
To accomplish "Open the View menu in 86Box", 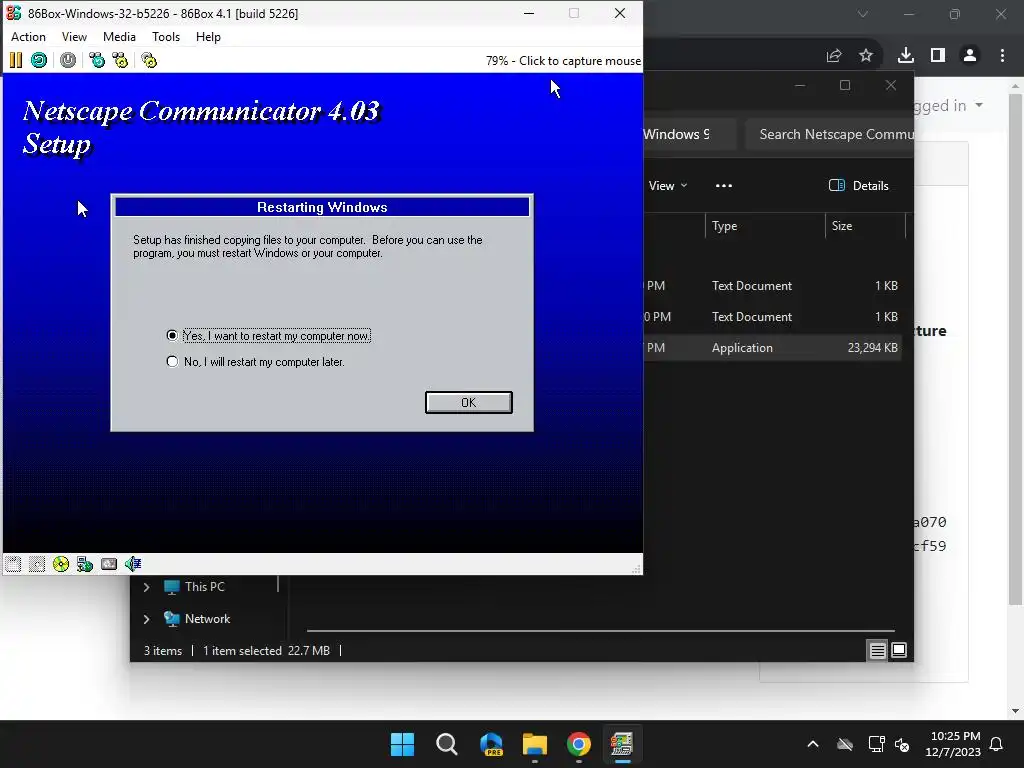I will (74, 37).
